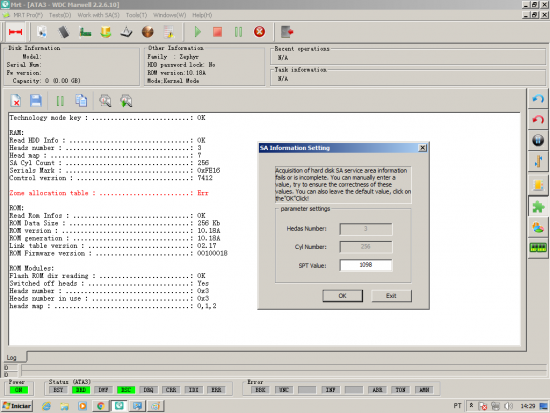Viewport: 550px width, 413px height.
Task: Click the green memory chip sidebar icon
Action: pyautogui.click(x=538, y=248)
